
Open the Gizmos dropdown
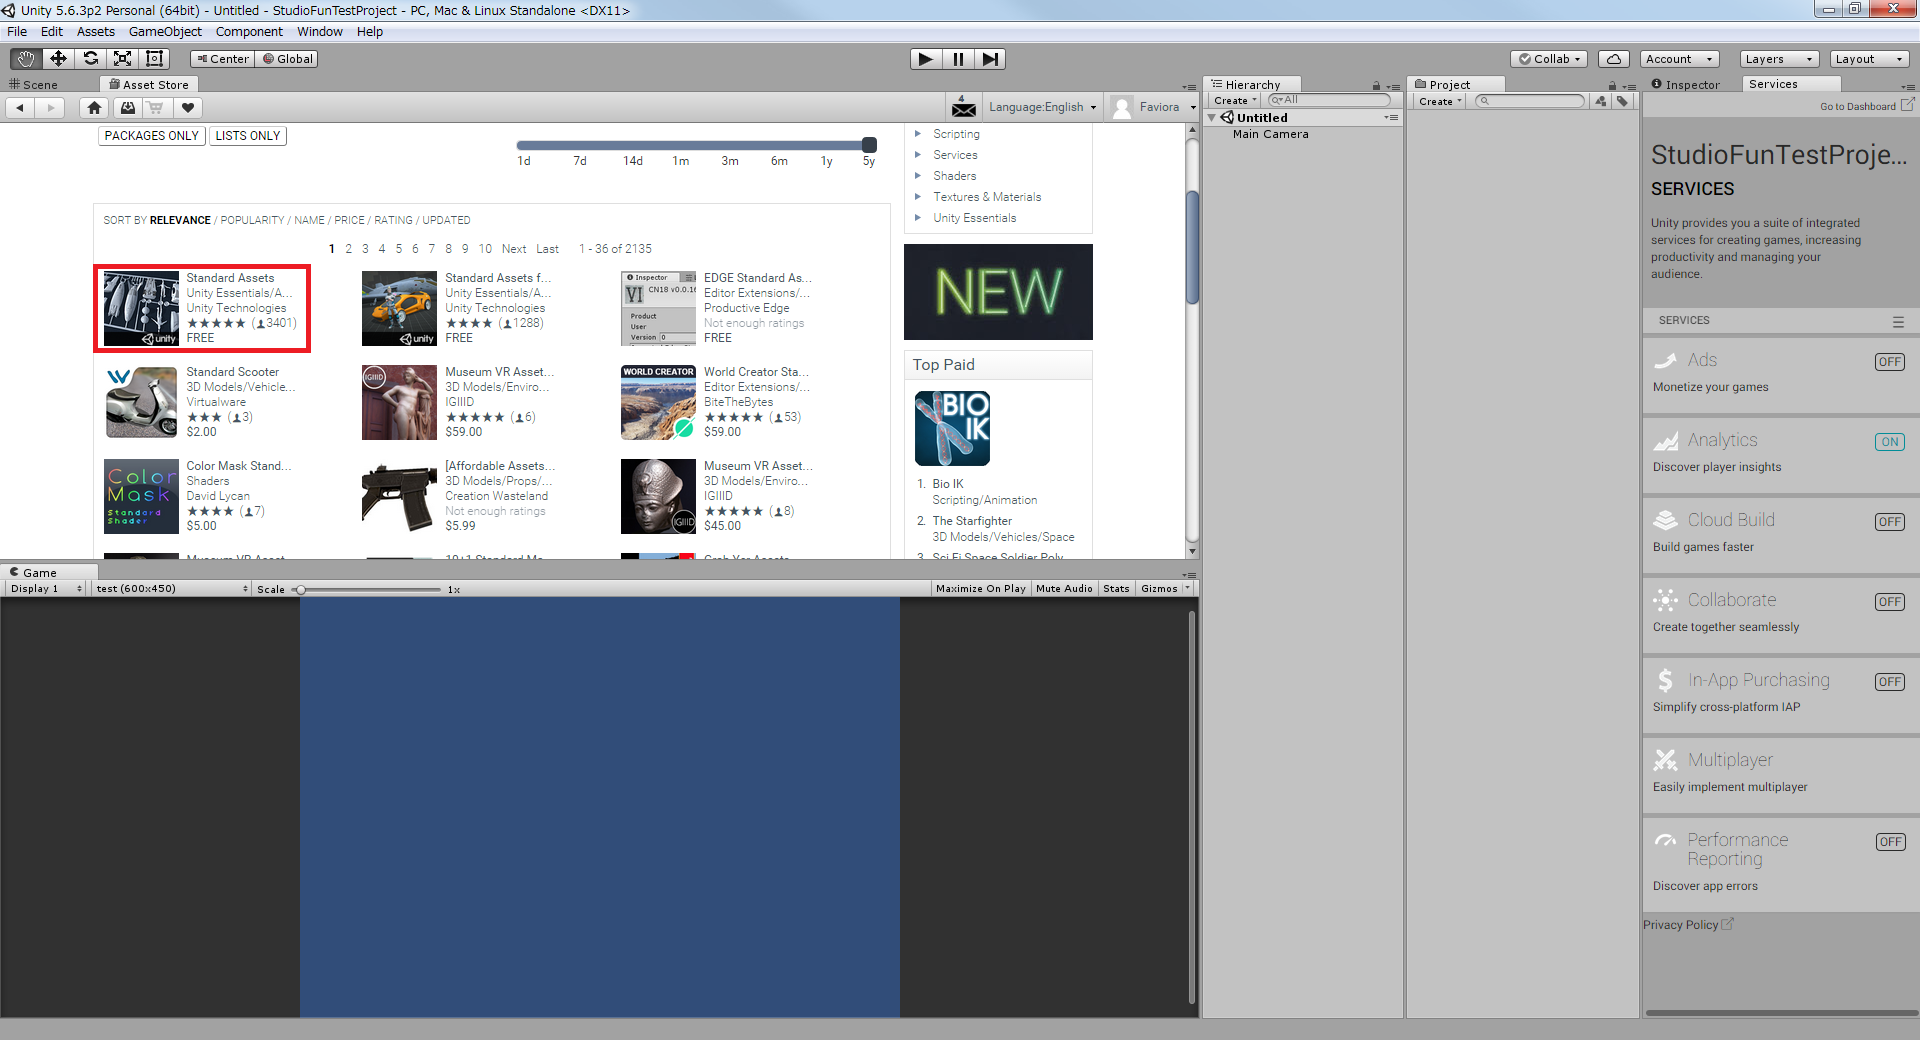[x=1165, y=589]
